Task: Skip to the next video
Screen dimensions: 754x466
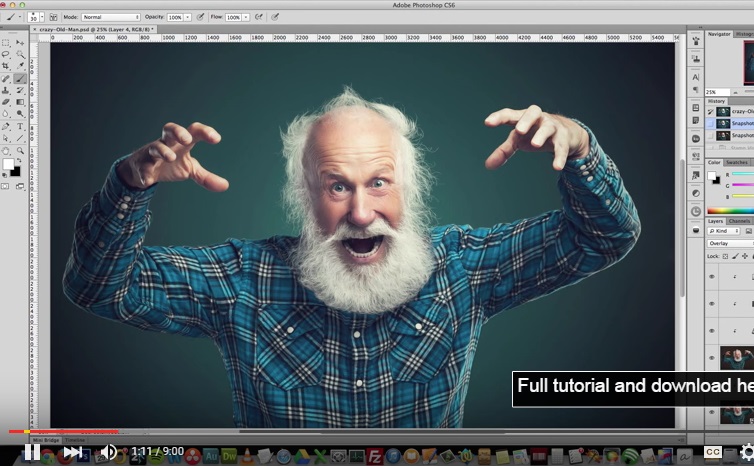Action: 72,452
